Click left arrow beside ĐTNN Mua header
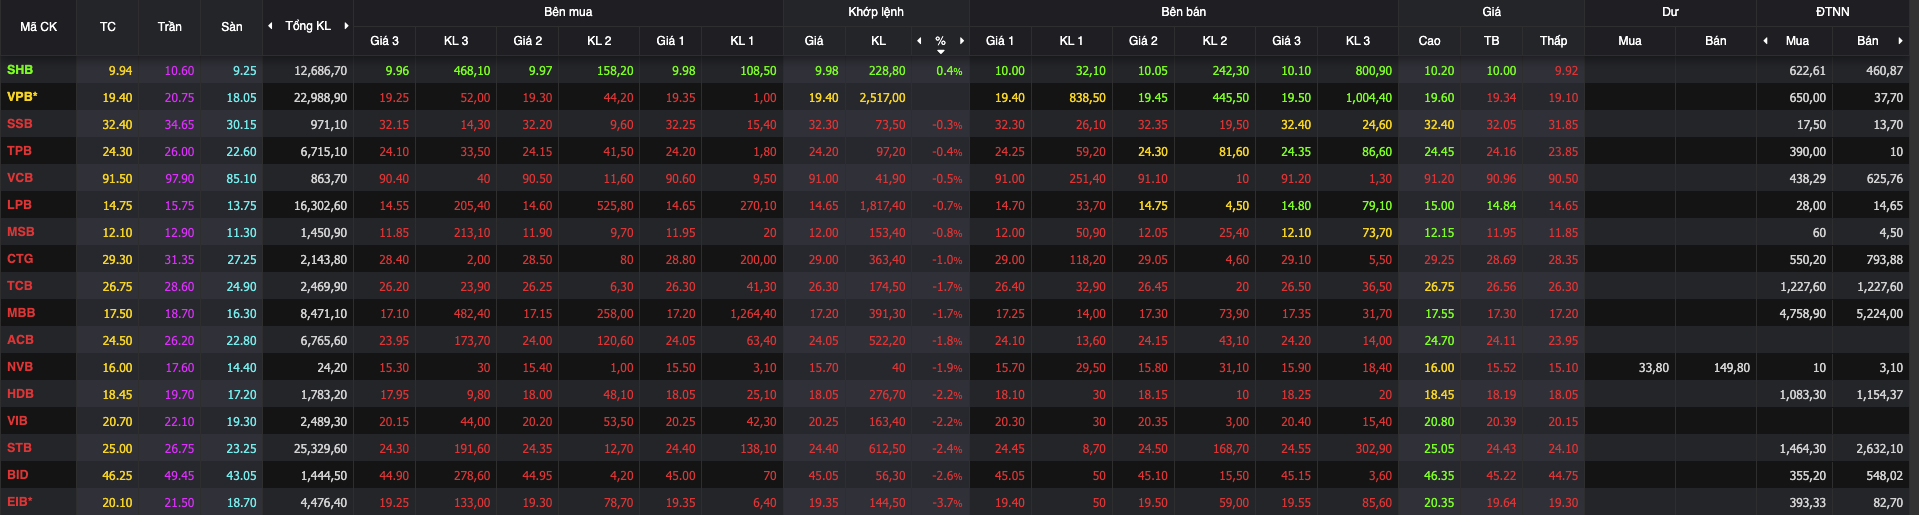Image resolution: width=1919 pixels, height=515 pixels. (1765, 41)
